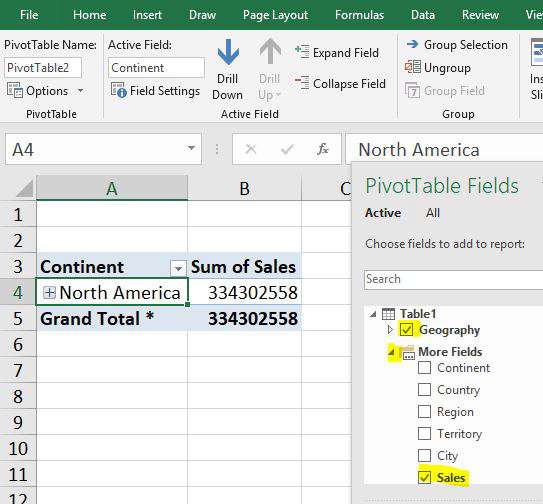Click the Drill Up arrow icon
Image resolution: width=543 pixels, height=504 pixels.
click(270, 52)
